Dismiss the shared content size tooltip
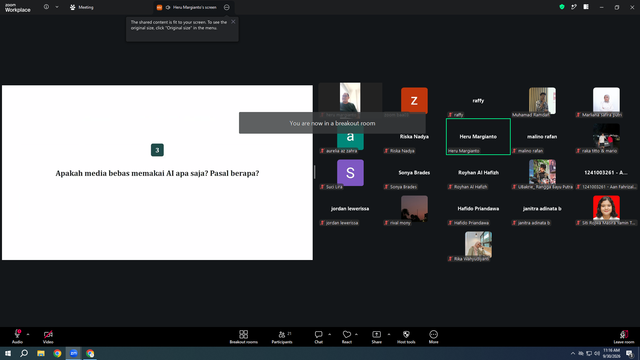This screenshot has width=640, height=360. click(x=233, y=22)
